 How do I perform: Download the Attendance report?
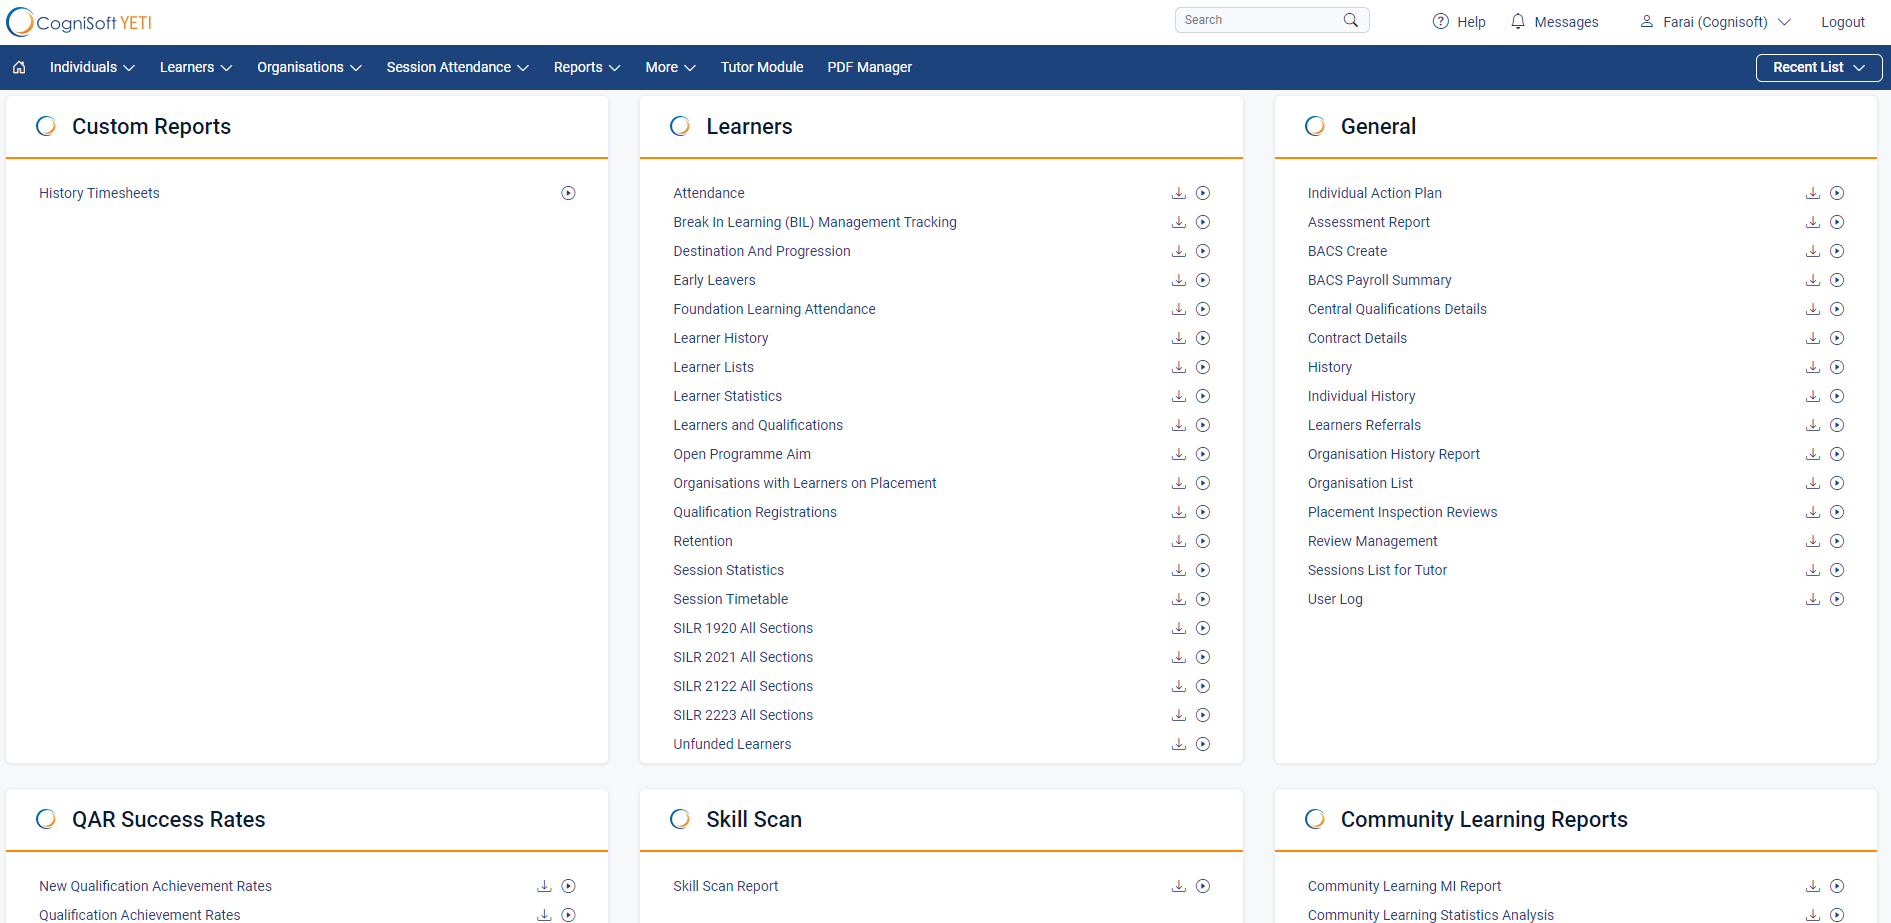pos(1179,192)
